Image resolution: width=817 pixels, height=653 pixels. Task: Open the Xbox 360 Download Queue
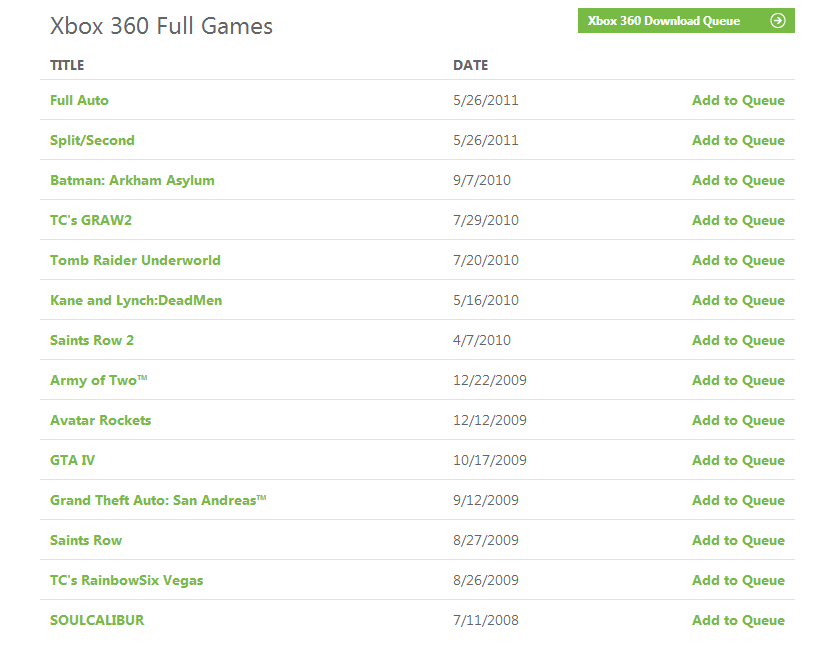[x=686, y=21]
